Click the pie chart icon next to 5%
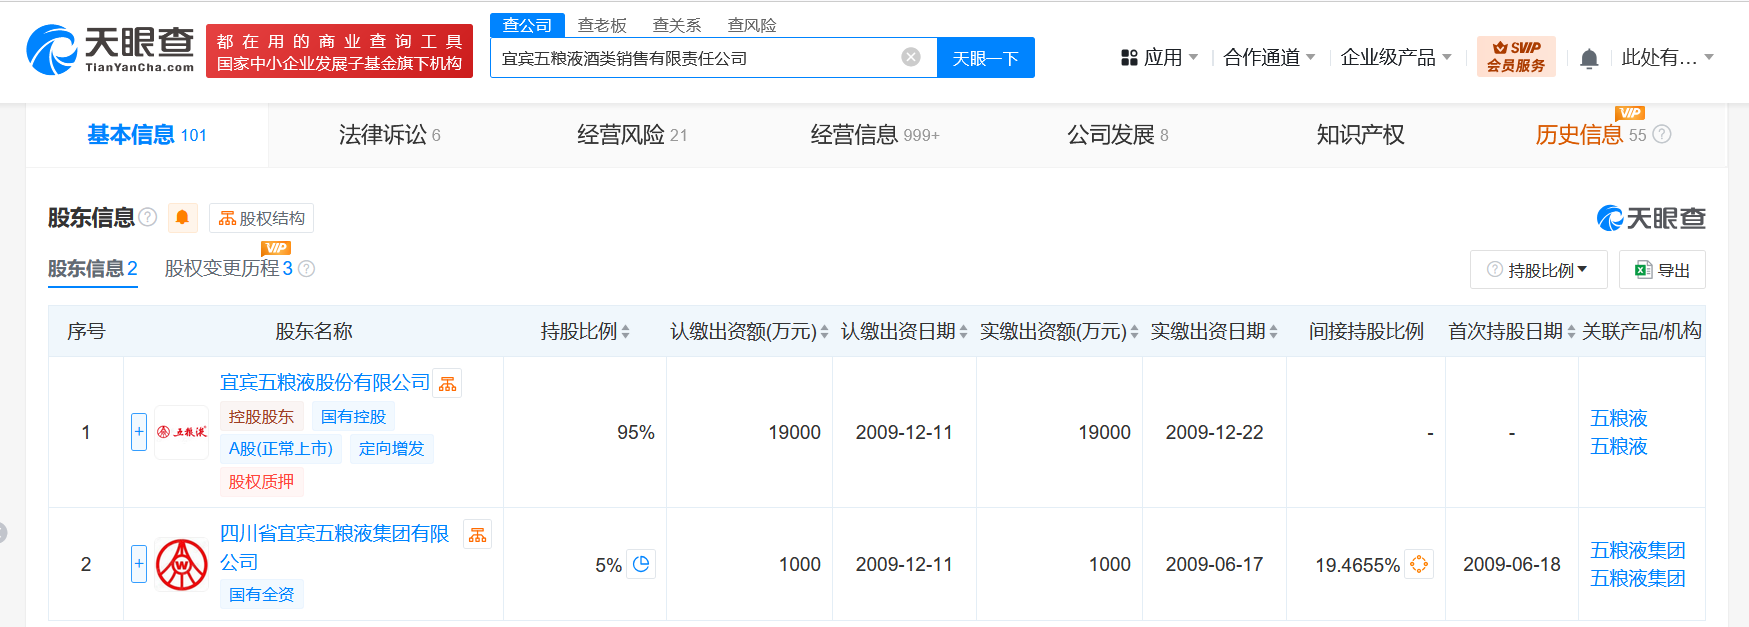The image size is (1749, 627). click(641, 564)
